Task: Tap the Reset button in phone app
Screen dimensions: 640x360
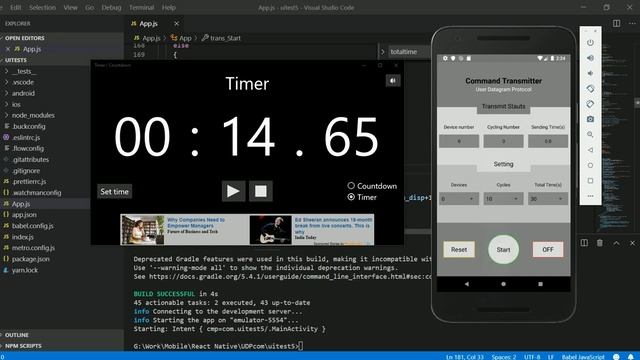Action: click(459, 249)
